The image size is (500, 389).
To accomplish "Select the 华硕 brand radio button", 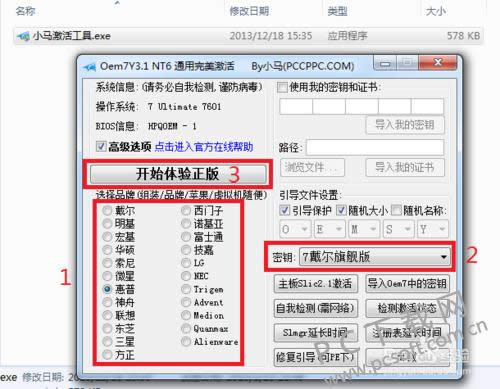I will coord(107,250).
